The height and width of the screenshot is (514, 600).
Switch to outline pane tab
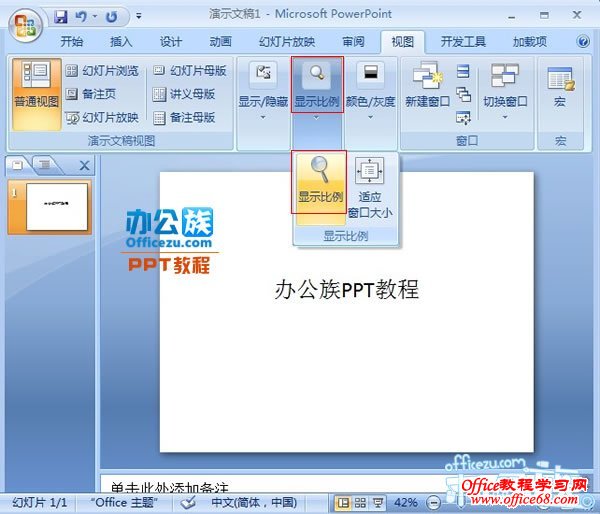pyautogui.click(x=44, y=165)
